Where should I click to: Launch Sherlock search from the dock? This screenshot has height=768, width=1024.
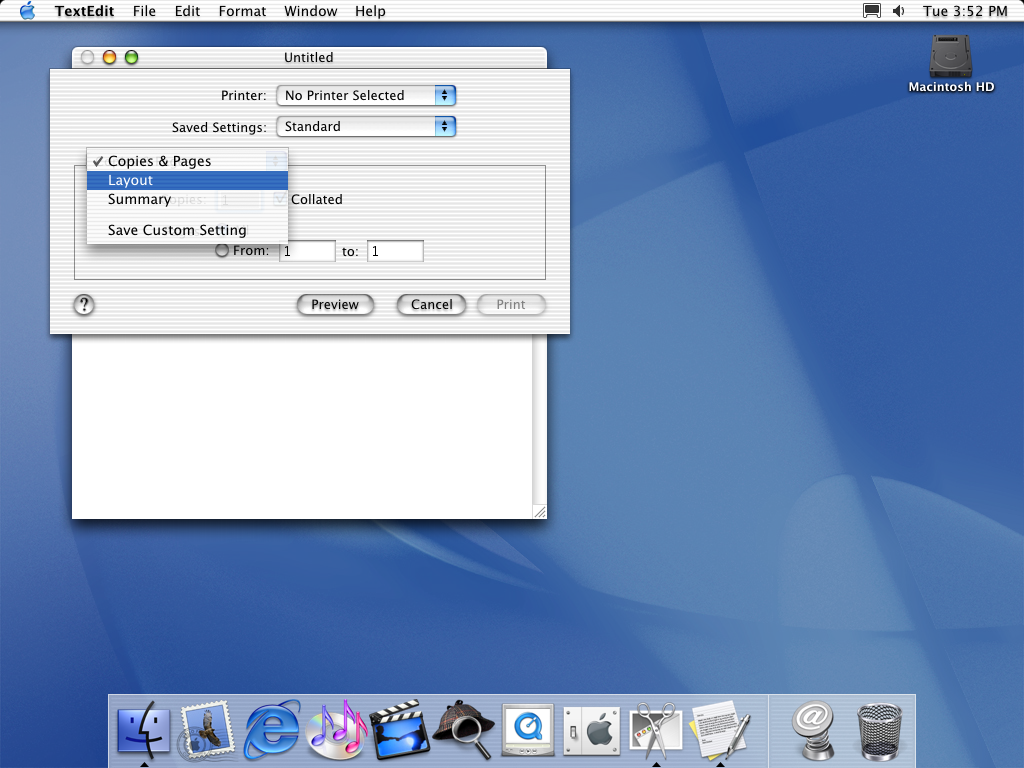(x=464, y=729)
